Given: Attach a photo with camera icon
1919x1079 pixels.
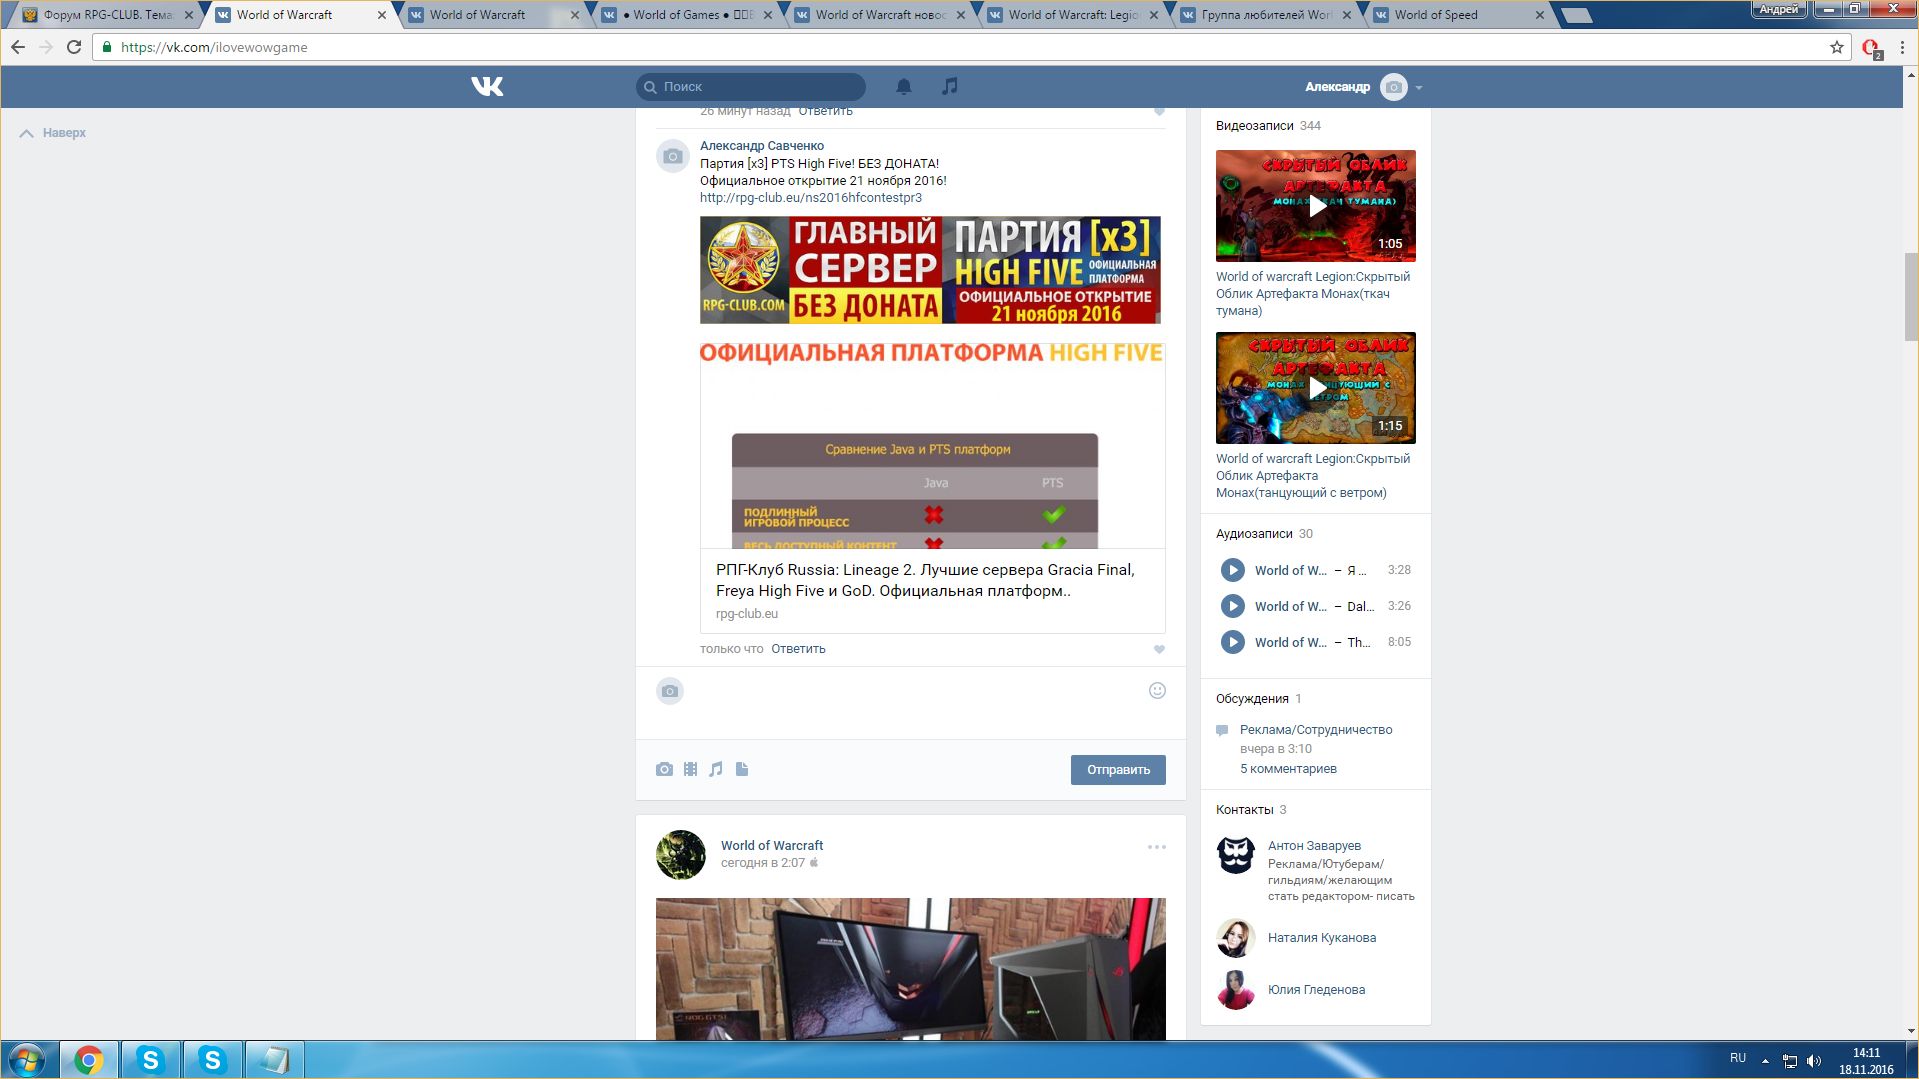Looking at the screenshot, I should tap(664, 769).
